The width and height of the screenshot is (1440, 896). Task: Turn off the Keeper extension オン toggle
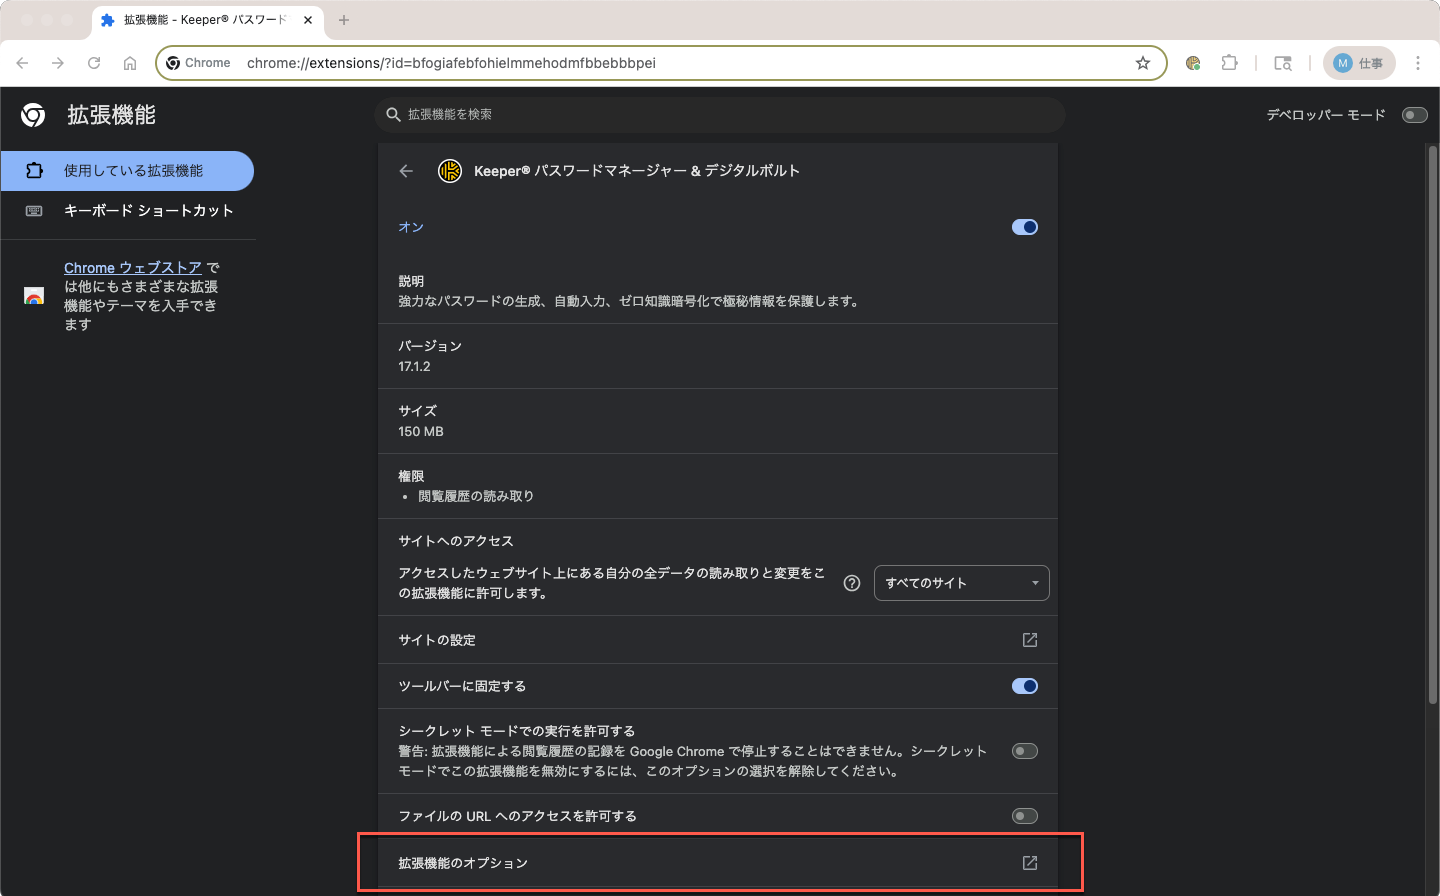[1024, 227]
